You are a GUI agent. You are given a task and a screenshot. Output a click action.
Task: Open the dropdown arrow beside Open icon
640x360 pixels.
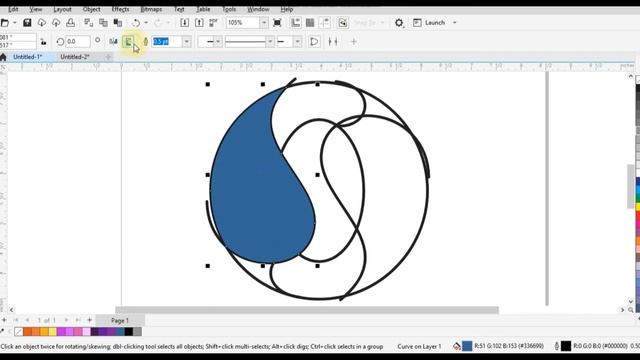click(15, 23)
